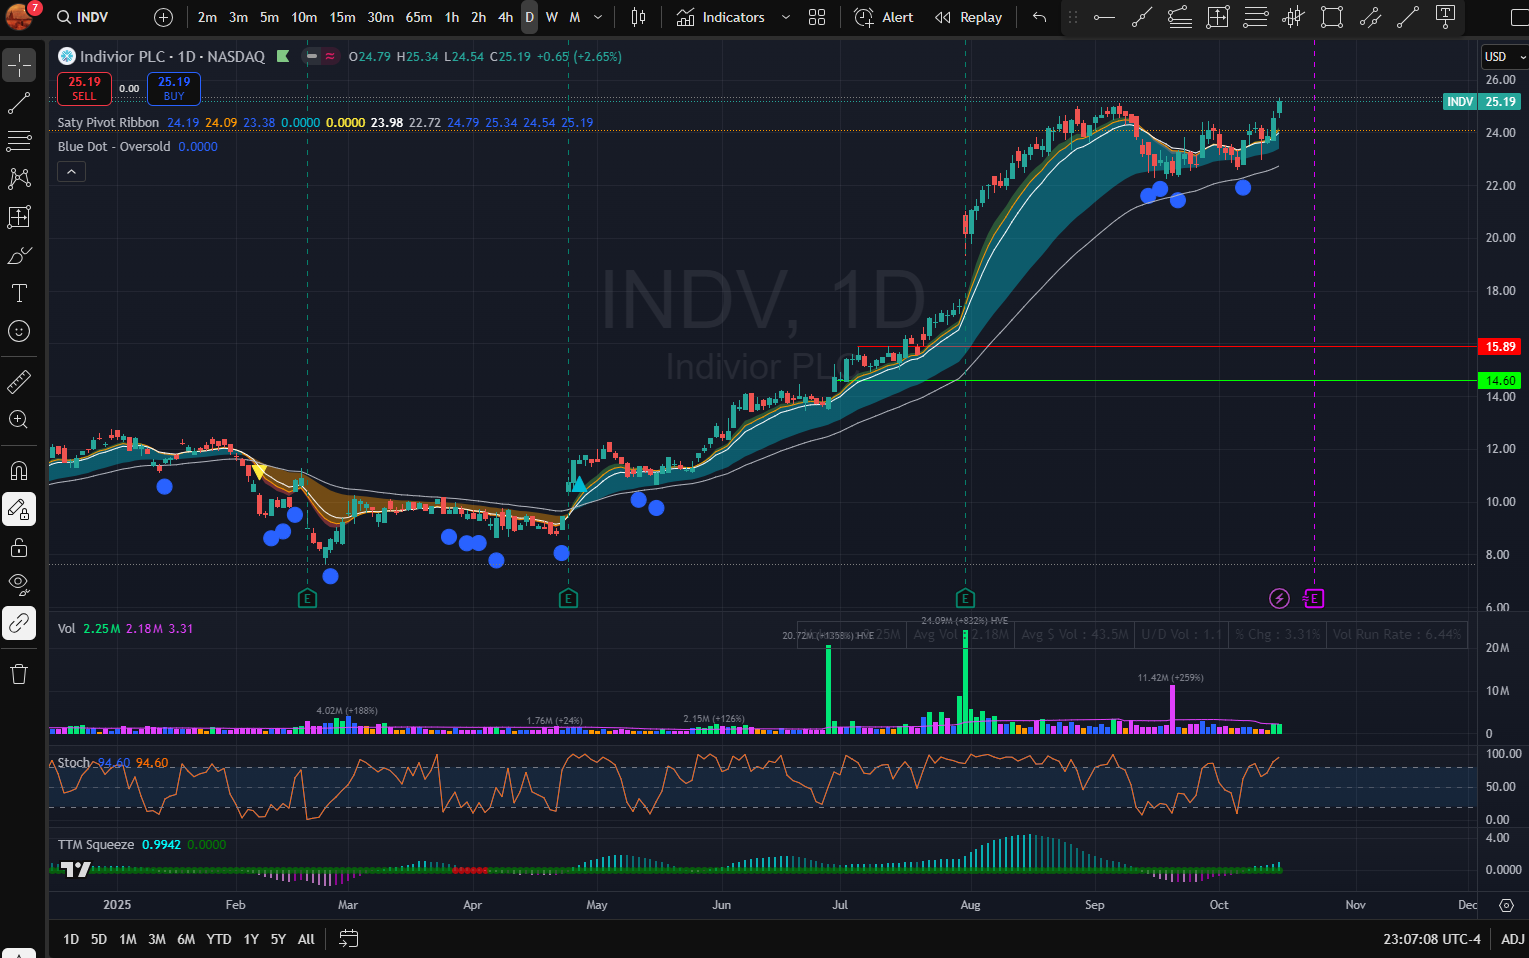Select the extended trend line favorite tool

(x=1142, y=17)
